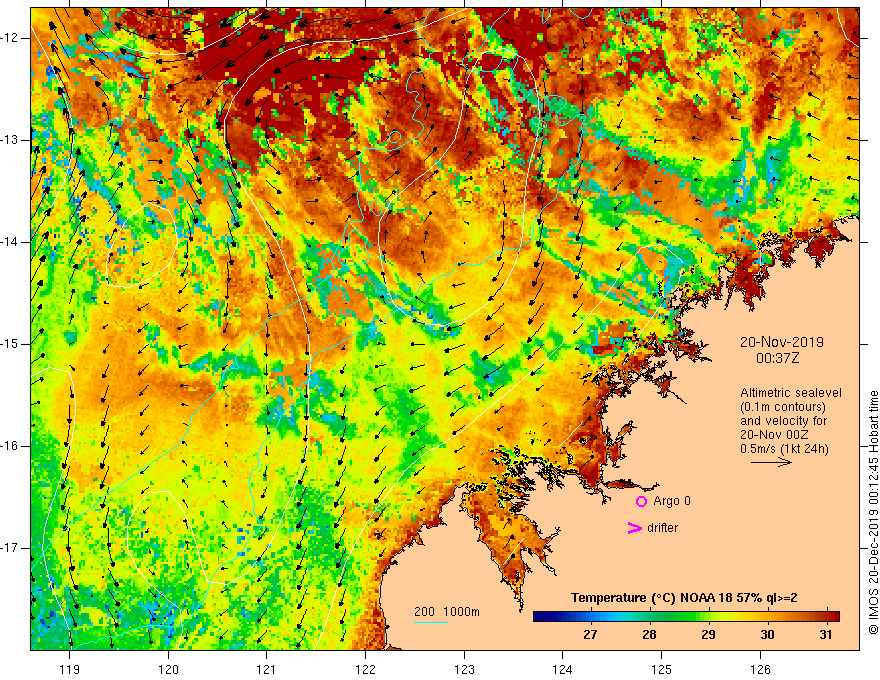The width and height of the screenshot is (880, 680).
Task: Click the 28 degree colorbar tick label
Action: tap(649, 635)
